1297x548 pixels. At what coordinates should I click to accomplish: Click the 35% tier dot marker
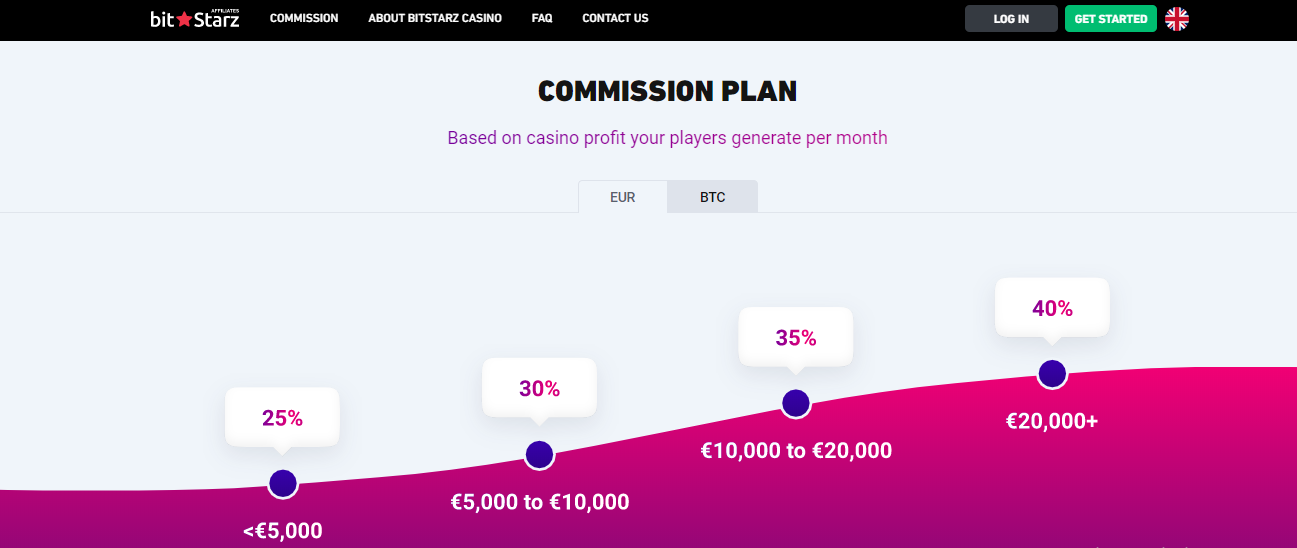(796, 404)
